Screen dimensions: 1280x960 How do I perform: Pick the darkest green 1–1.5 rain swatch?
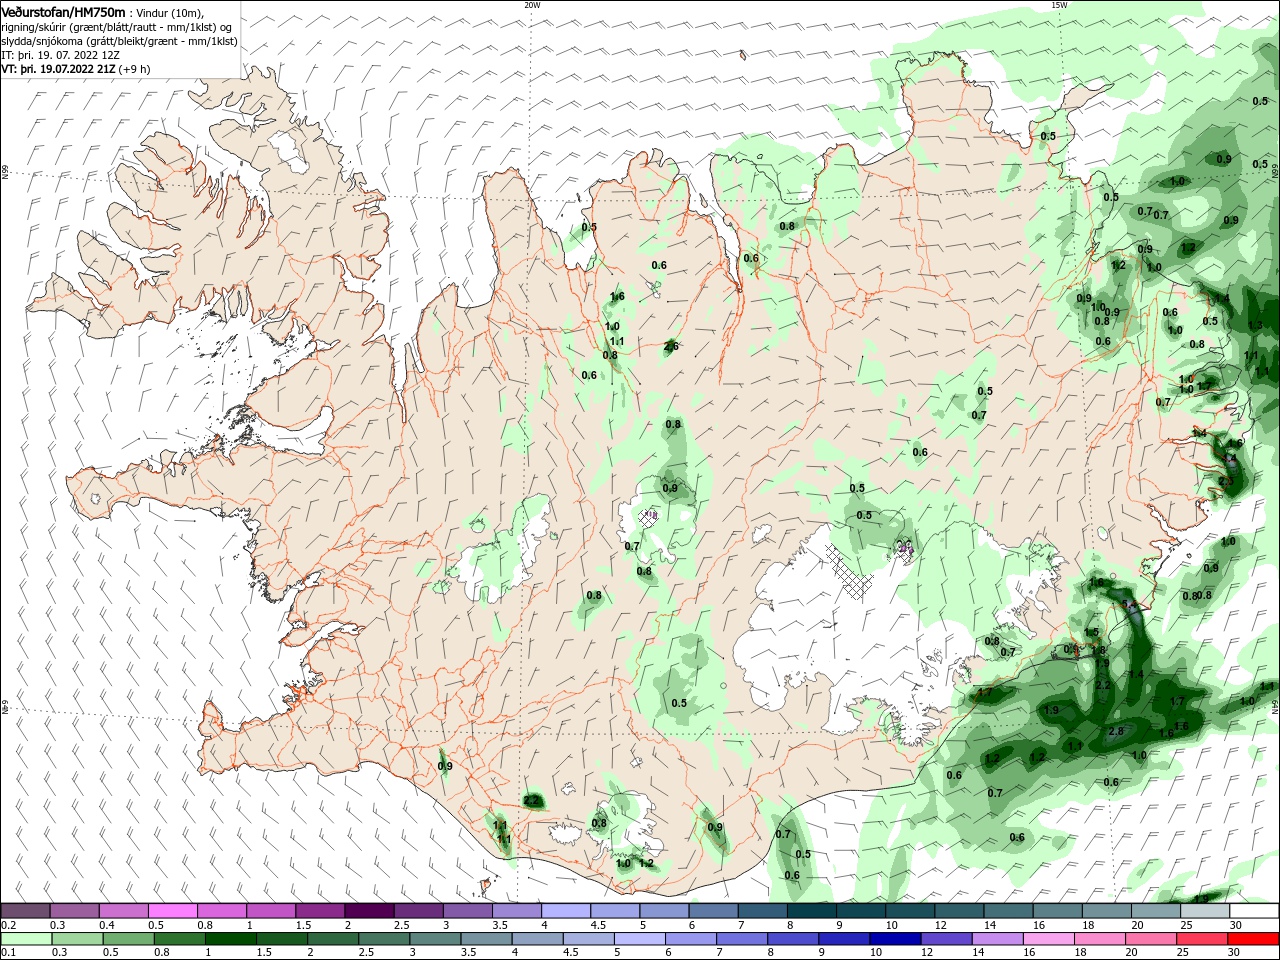point(229,939)
